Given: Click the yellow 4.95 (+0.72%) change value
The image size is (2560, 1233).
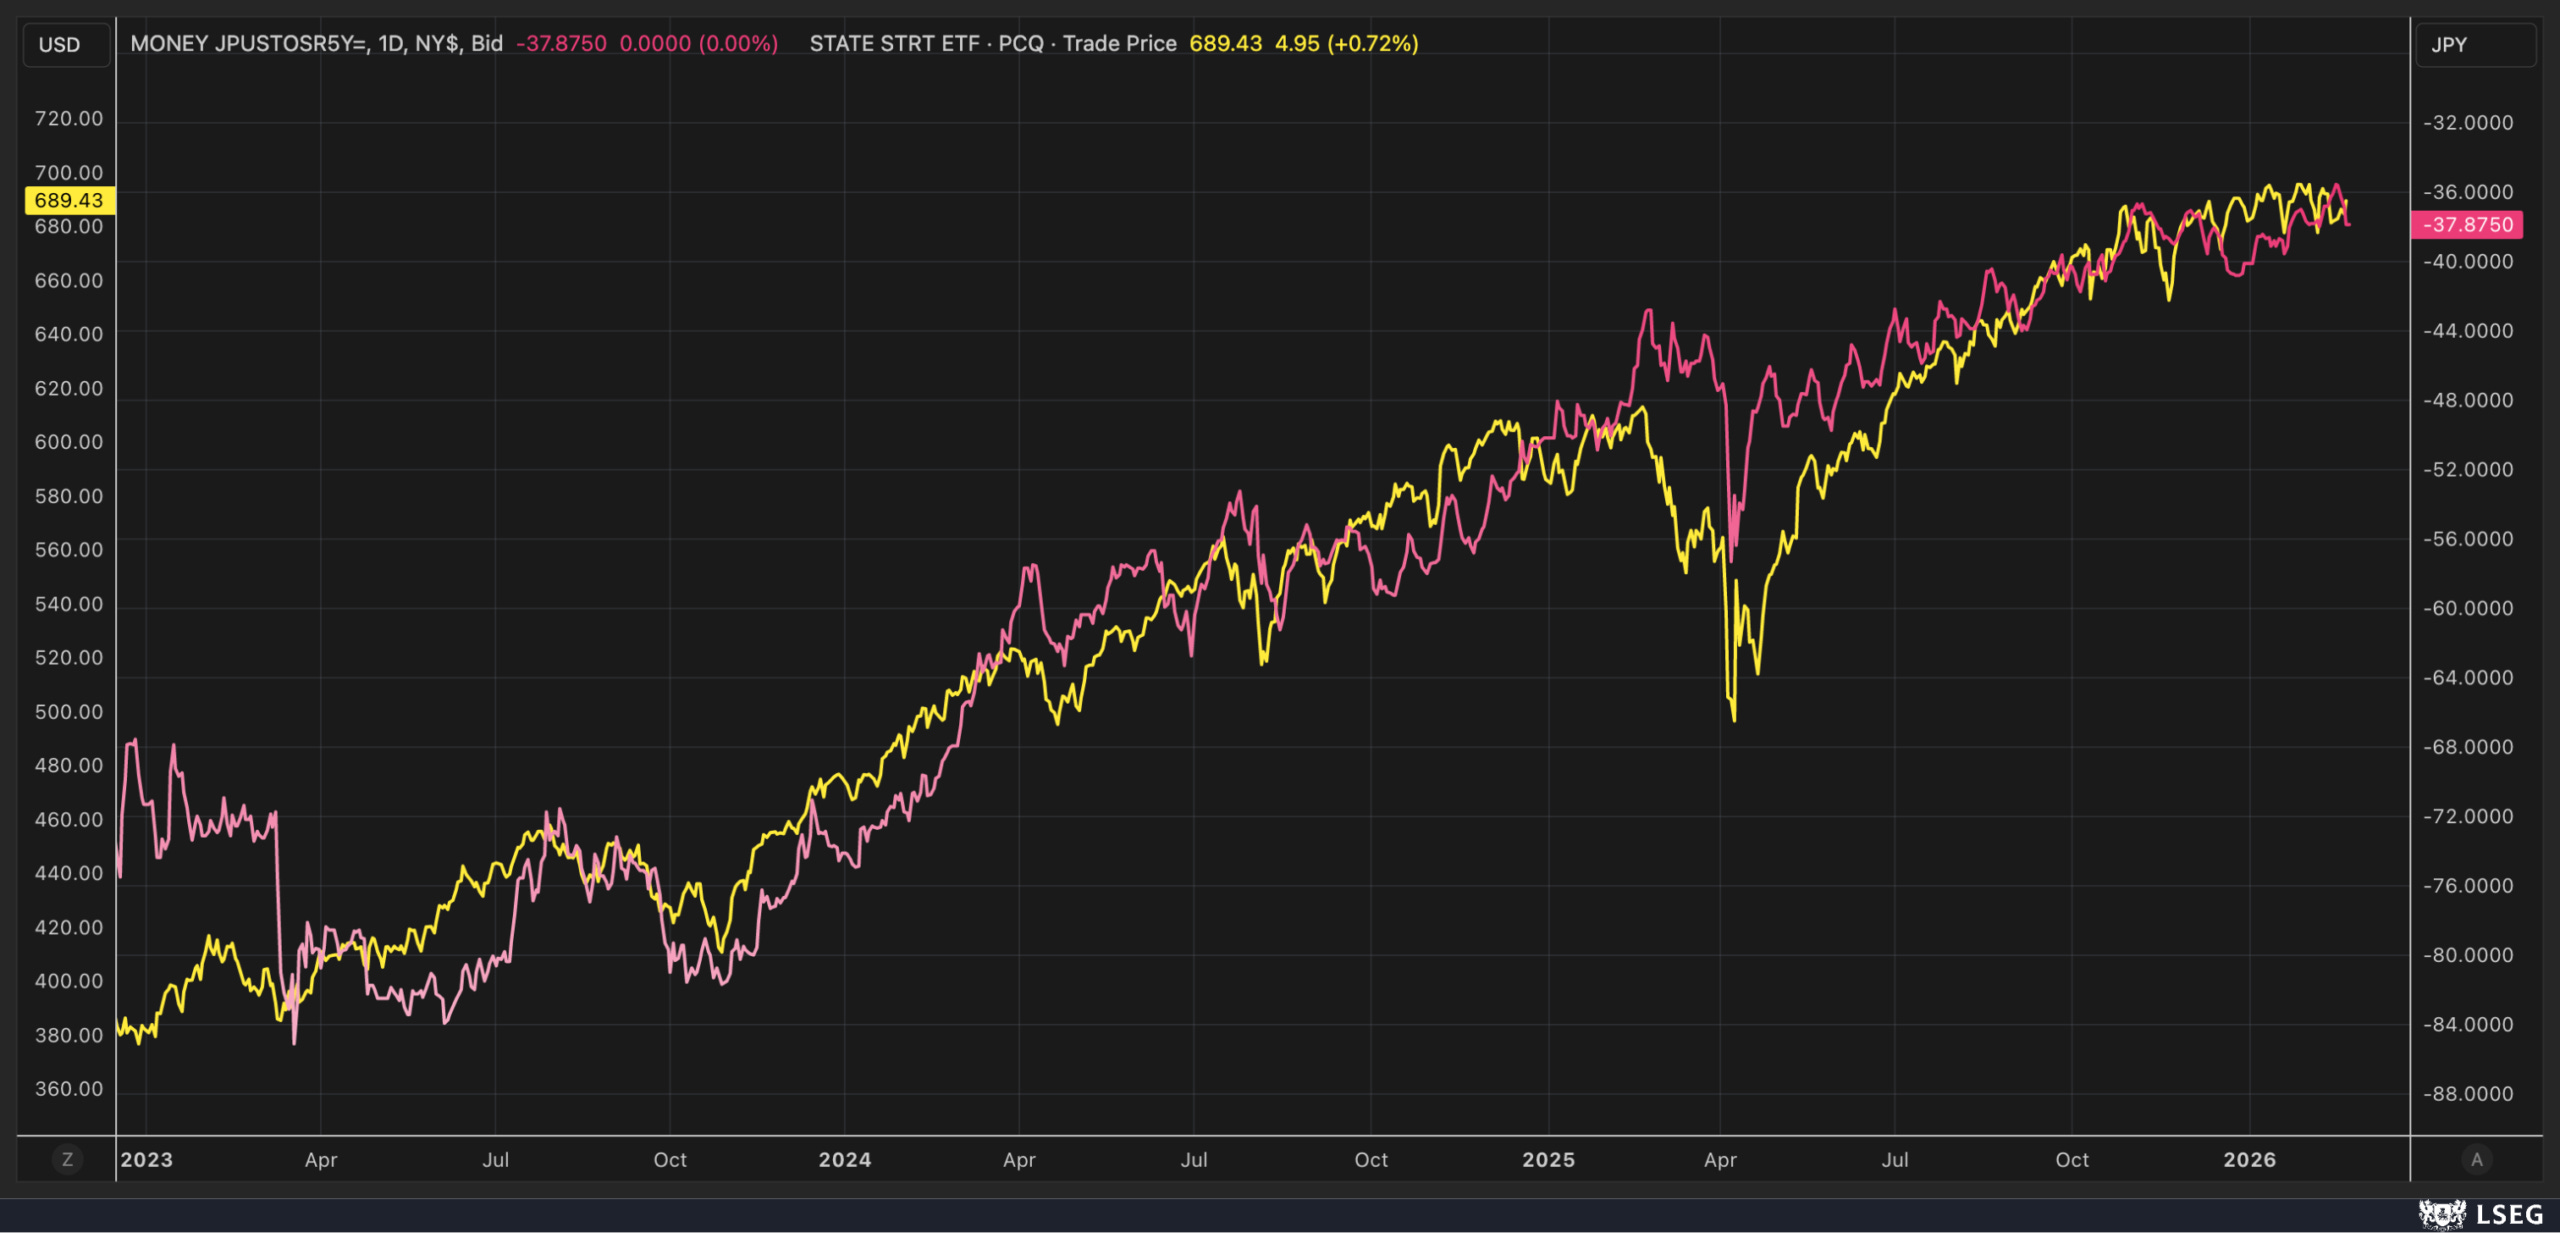Looking at the screenshot, I should [x=1346, y=44].
